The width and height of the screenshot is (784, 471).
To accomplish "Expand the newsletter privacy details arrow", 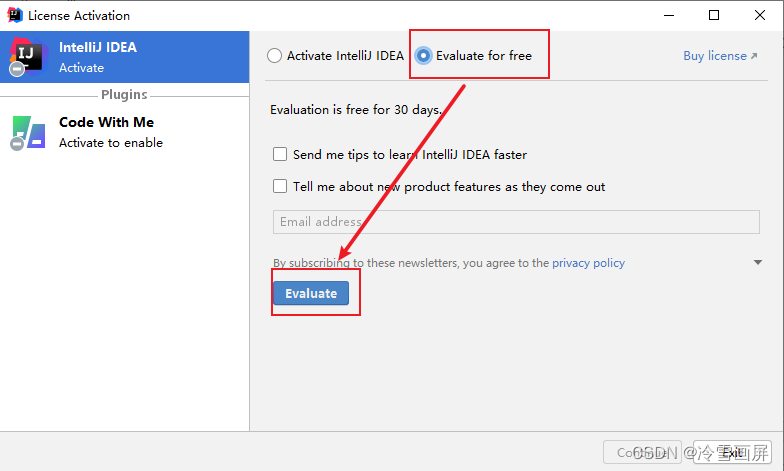I will click(x=758, y=262).
